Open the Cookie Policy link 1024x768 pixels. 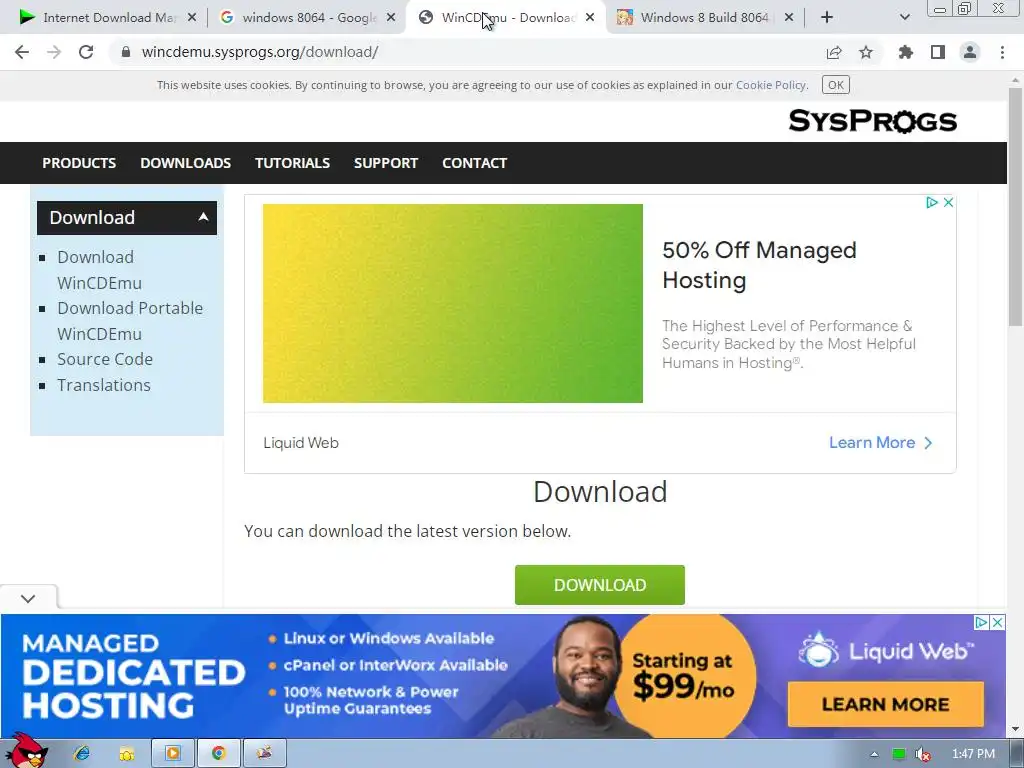771,85
